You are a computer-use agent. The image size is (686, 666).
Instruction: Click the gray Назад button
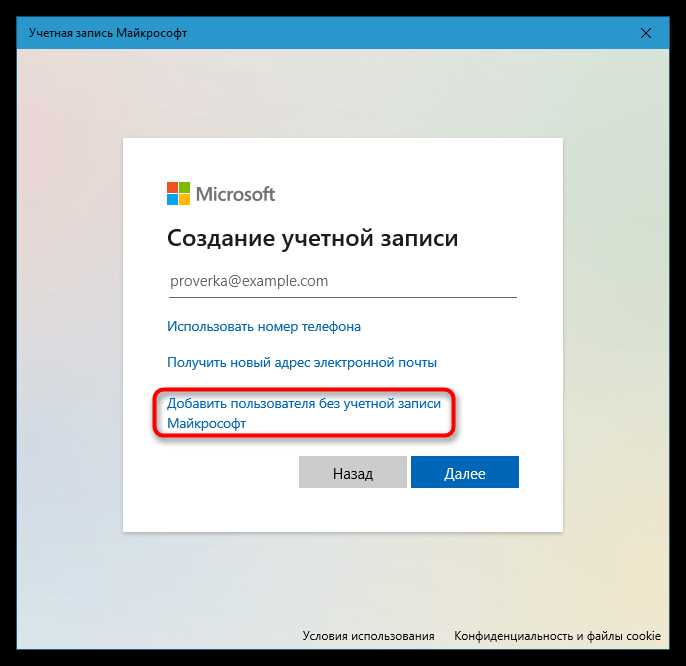353,472
